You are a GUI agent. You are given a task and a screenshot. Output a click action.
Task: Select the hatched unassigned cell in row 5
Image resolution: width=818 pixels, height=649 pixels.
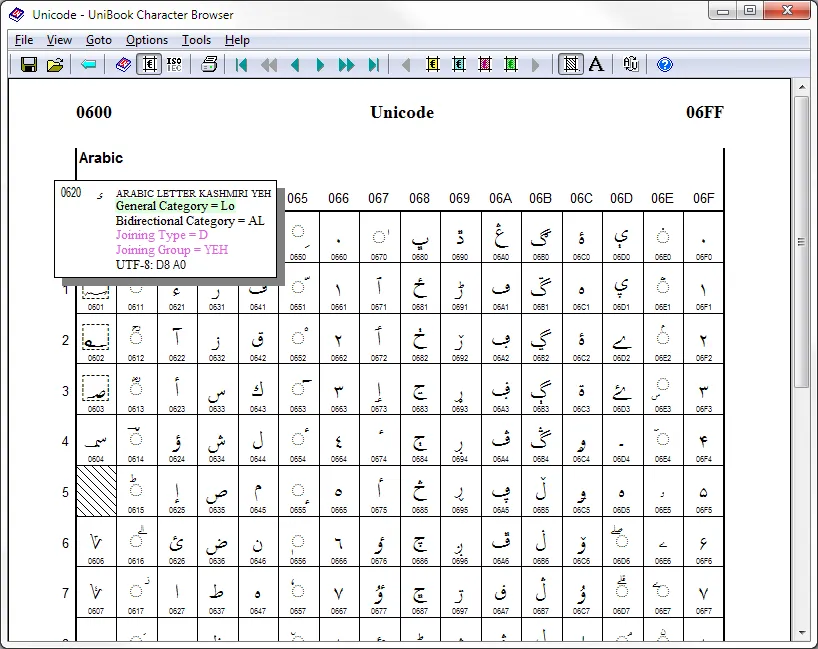[x=97, y=491]
